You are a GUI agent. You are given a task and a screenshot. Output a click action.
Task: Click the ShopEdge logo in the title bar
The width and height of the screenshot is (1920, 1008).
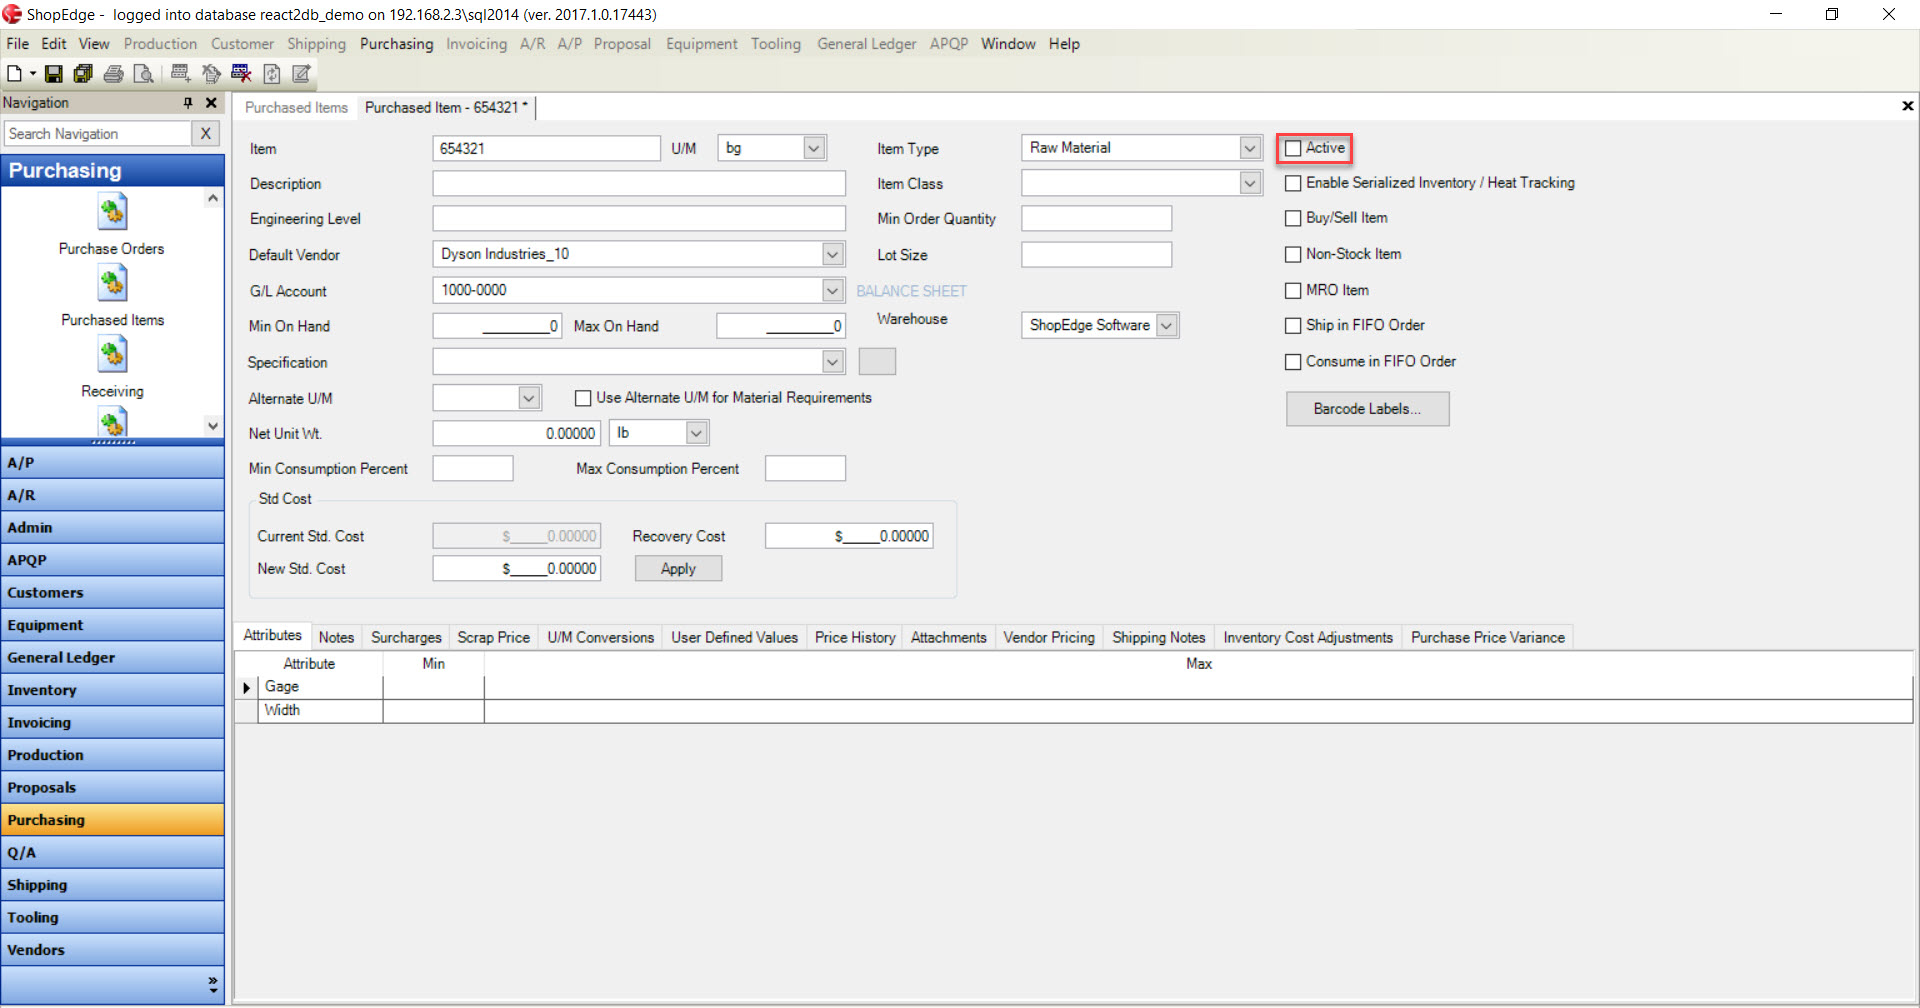(x=12, y=14)
